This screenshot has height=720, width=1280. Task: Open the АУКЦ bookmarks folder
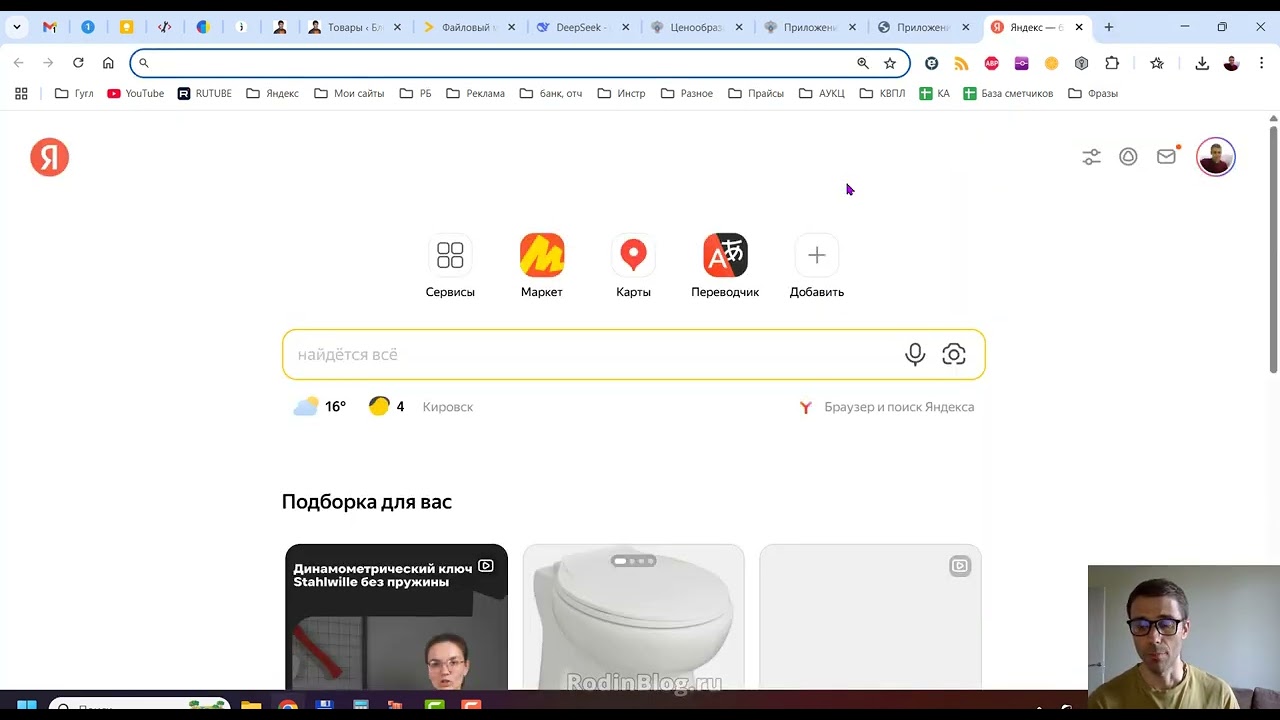click(822, 93)
